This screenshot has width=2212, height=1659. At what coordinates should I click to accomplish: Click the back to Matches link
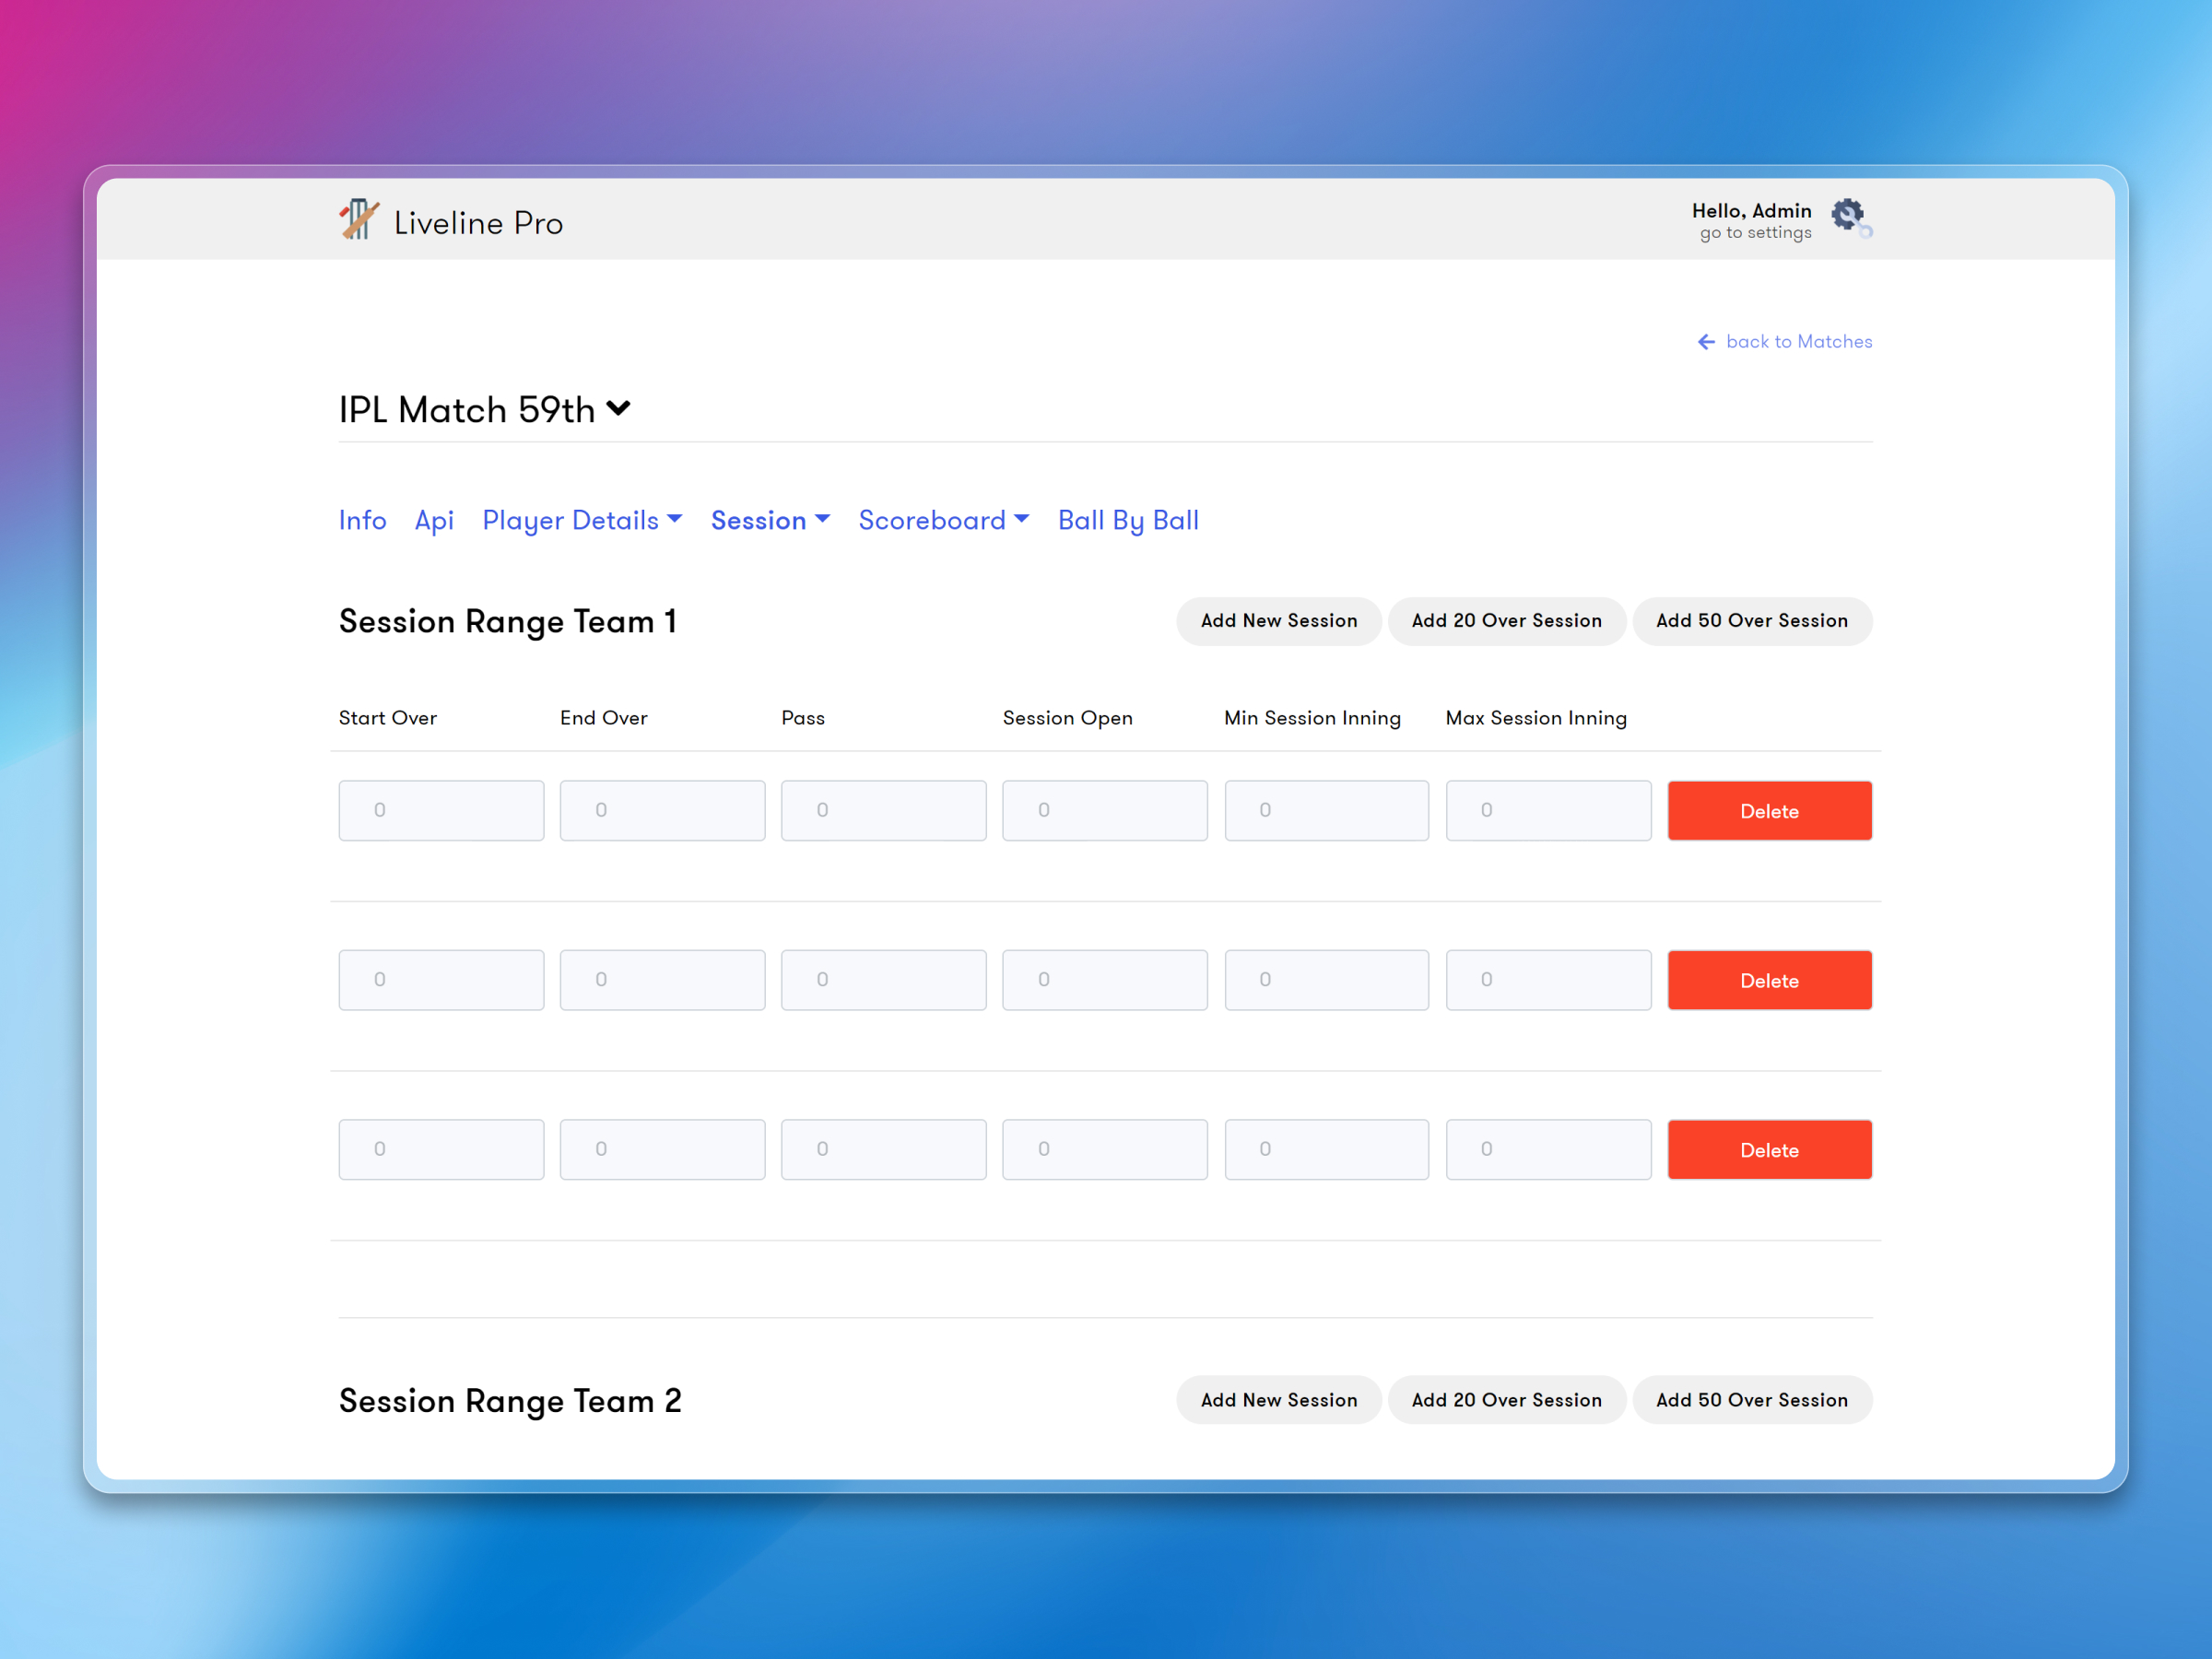click(x=1798, y=341)
